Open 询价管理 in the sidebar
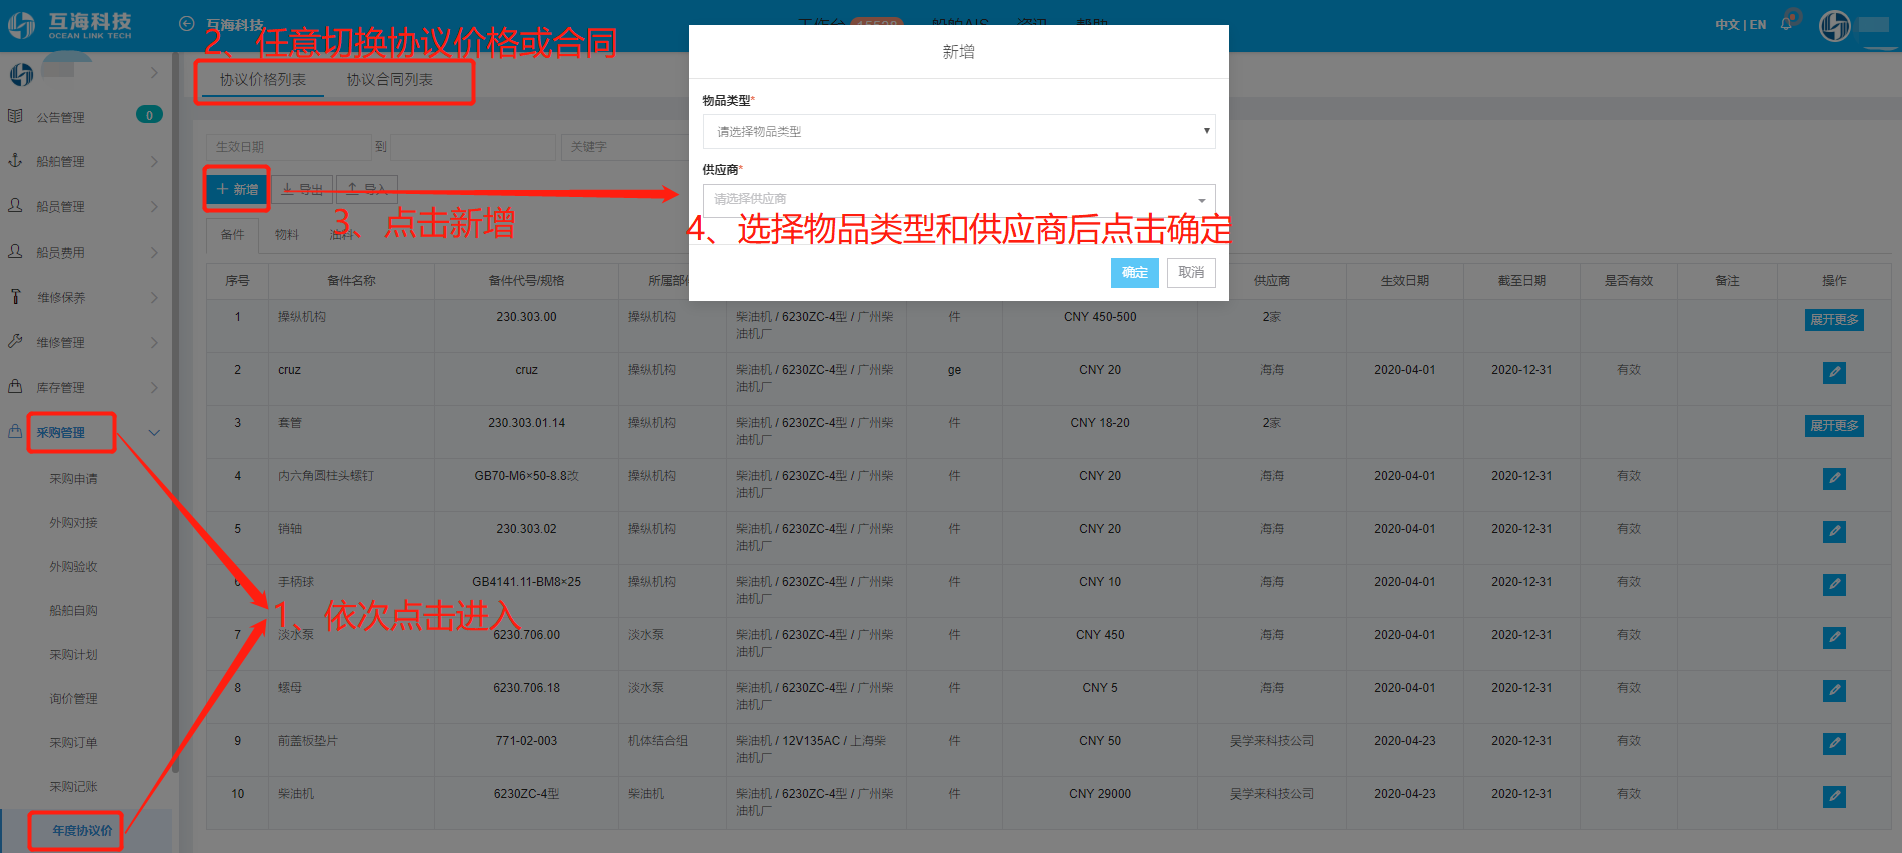Viewport: 1902px width, 853px height. pyautogui.click(x=73, y=698)
